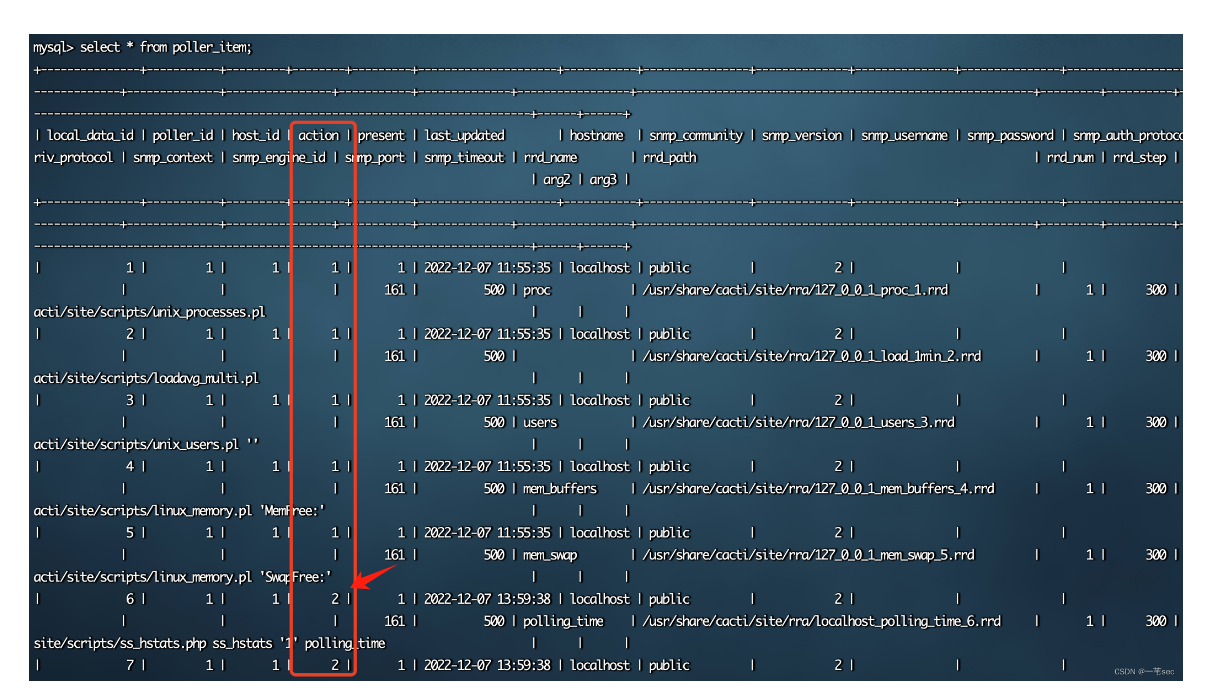Select the "rrd_name" column header
Screen dimensions: 1210x699
pyautogui.click(x=550, y=157)
